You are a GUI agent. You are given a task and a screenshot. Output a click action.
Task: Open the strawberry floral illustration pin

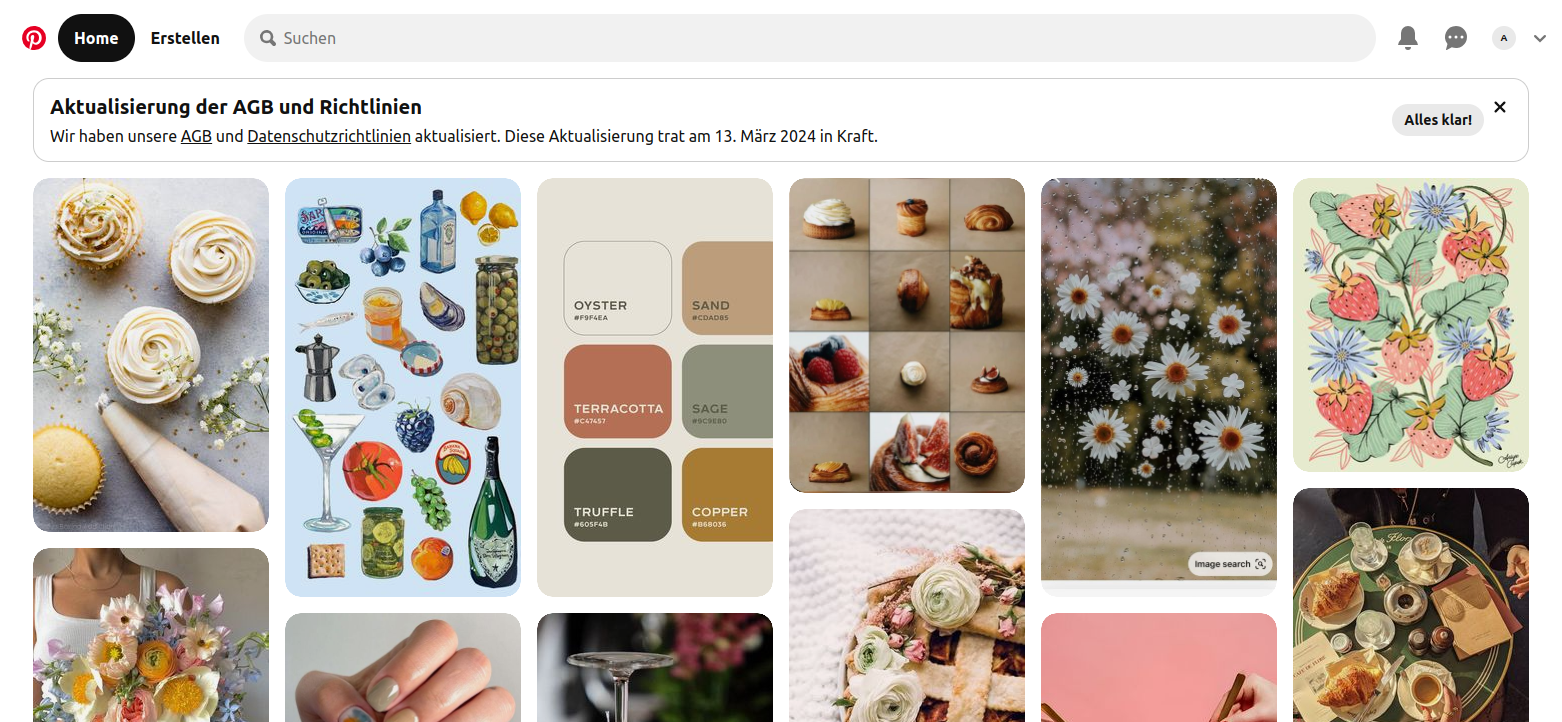1411,325
